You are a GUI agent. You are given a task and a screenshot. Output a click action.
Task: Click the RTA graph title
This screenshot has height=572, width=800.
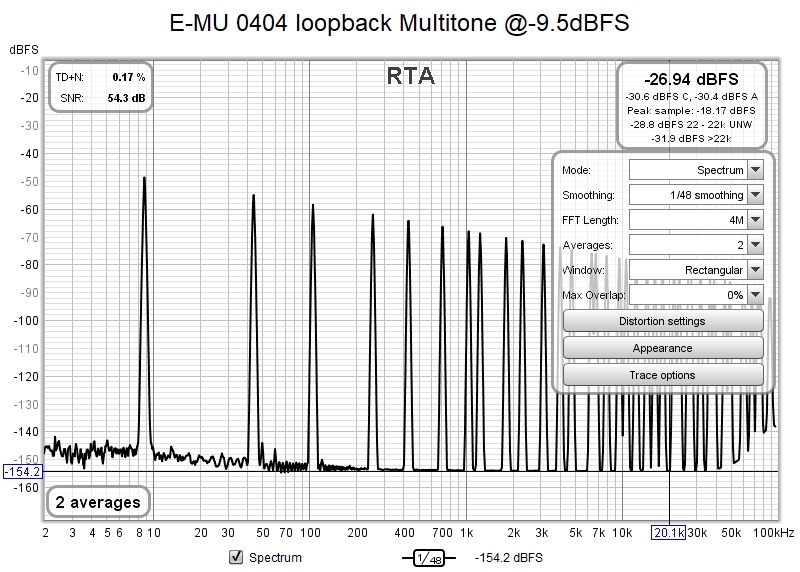(x=411, y=76)
